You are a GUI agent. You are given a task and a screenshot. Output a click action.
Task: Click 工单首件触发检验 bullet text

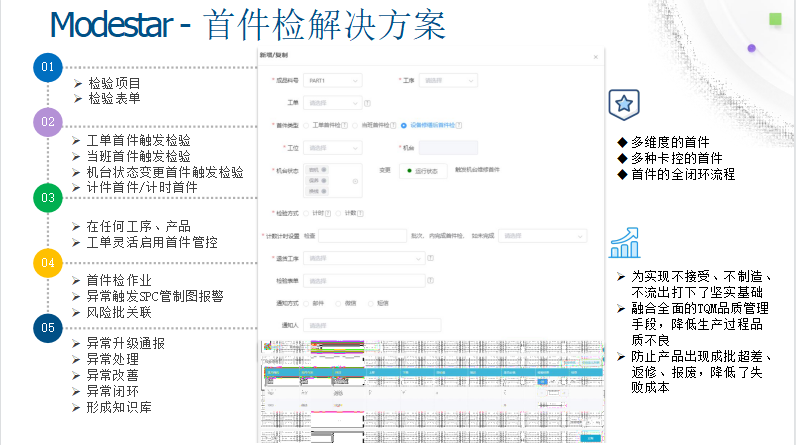click(x=139, y=140)
